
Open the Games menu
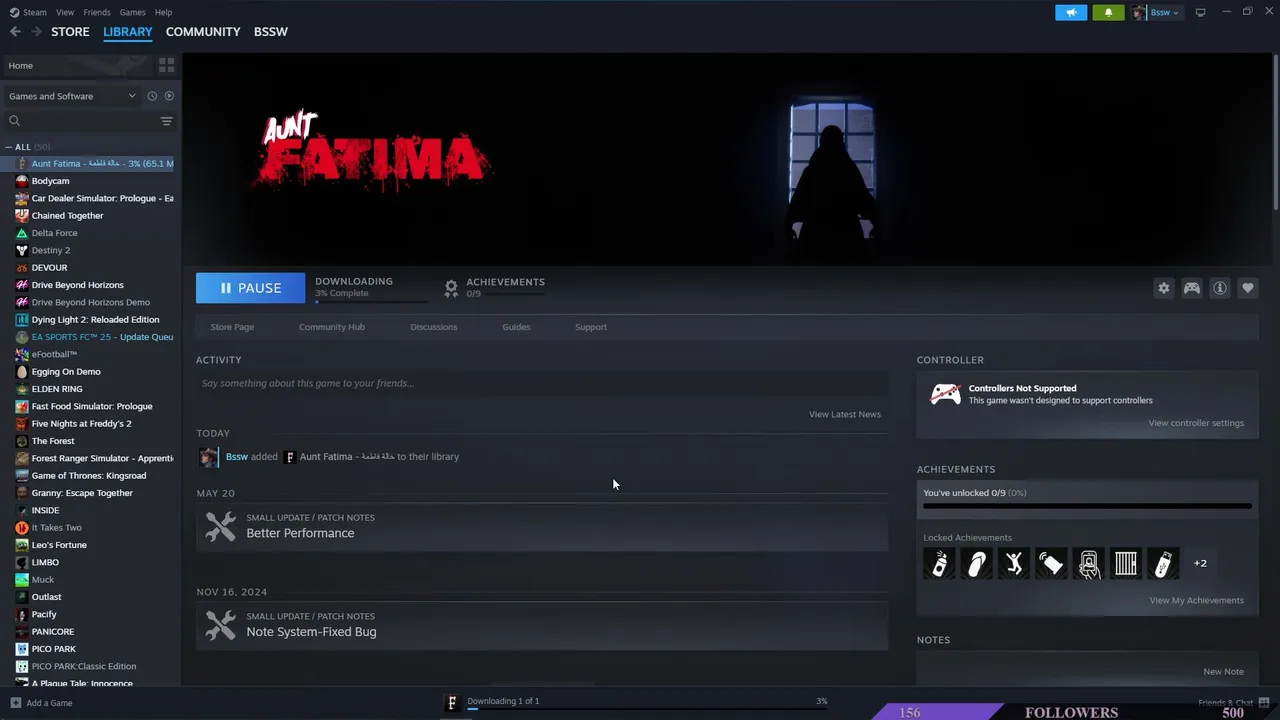[132, 12]
